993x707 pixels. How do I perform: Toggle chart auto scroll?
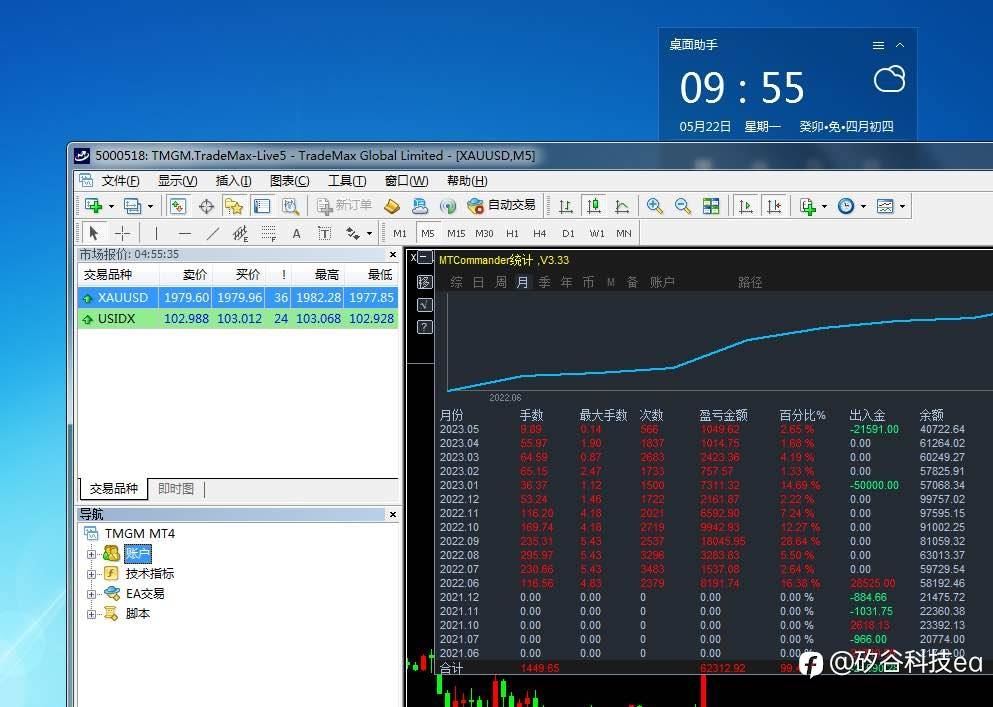click(x=746, y=206)
